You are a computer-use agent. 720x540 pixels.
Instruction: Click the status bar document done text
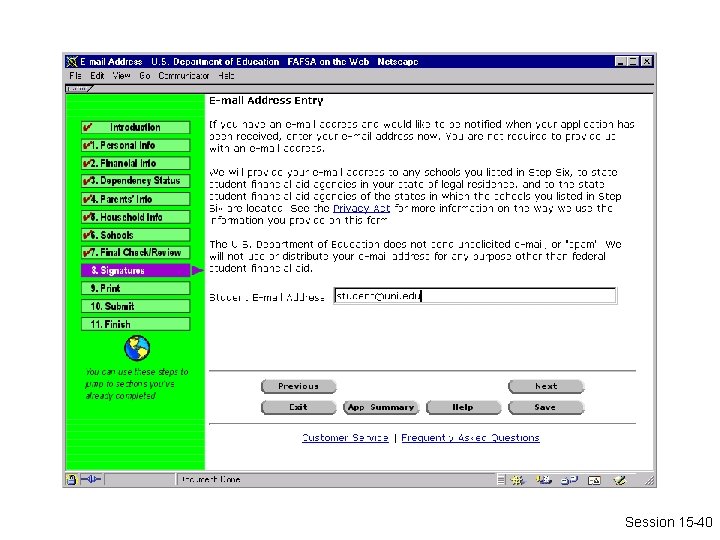click(211, 480)
